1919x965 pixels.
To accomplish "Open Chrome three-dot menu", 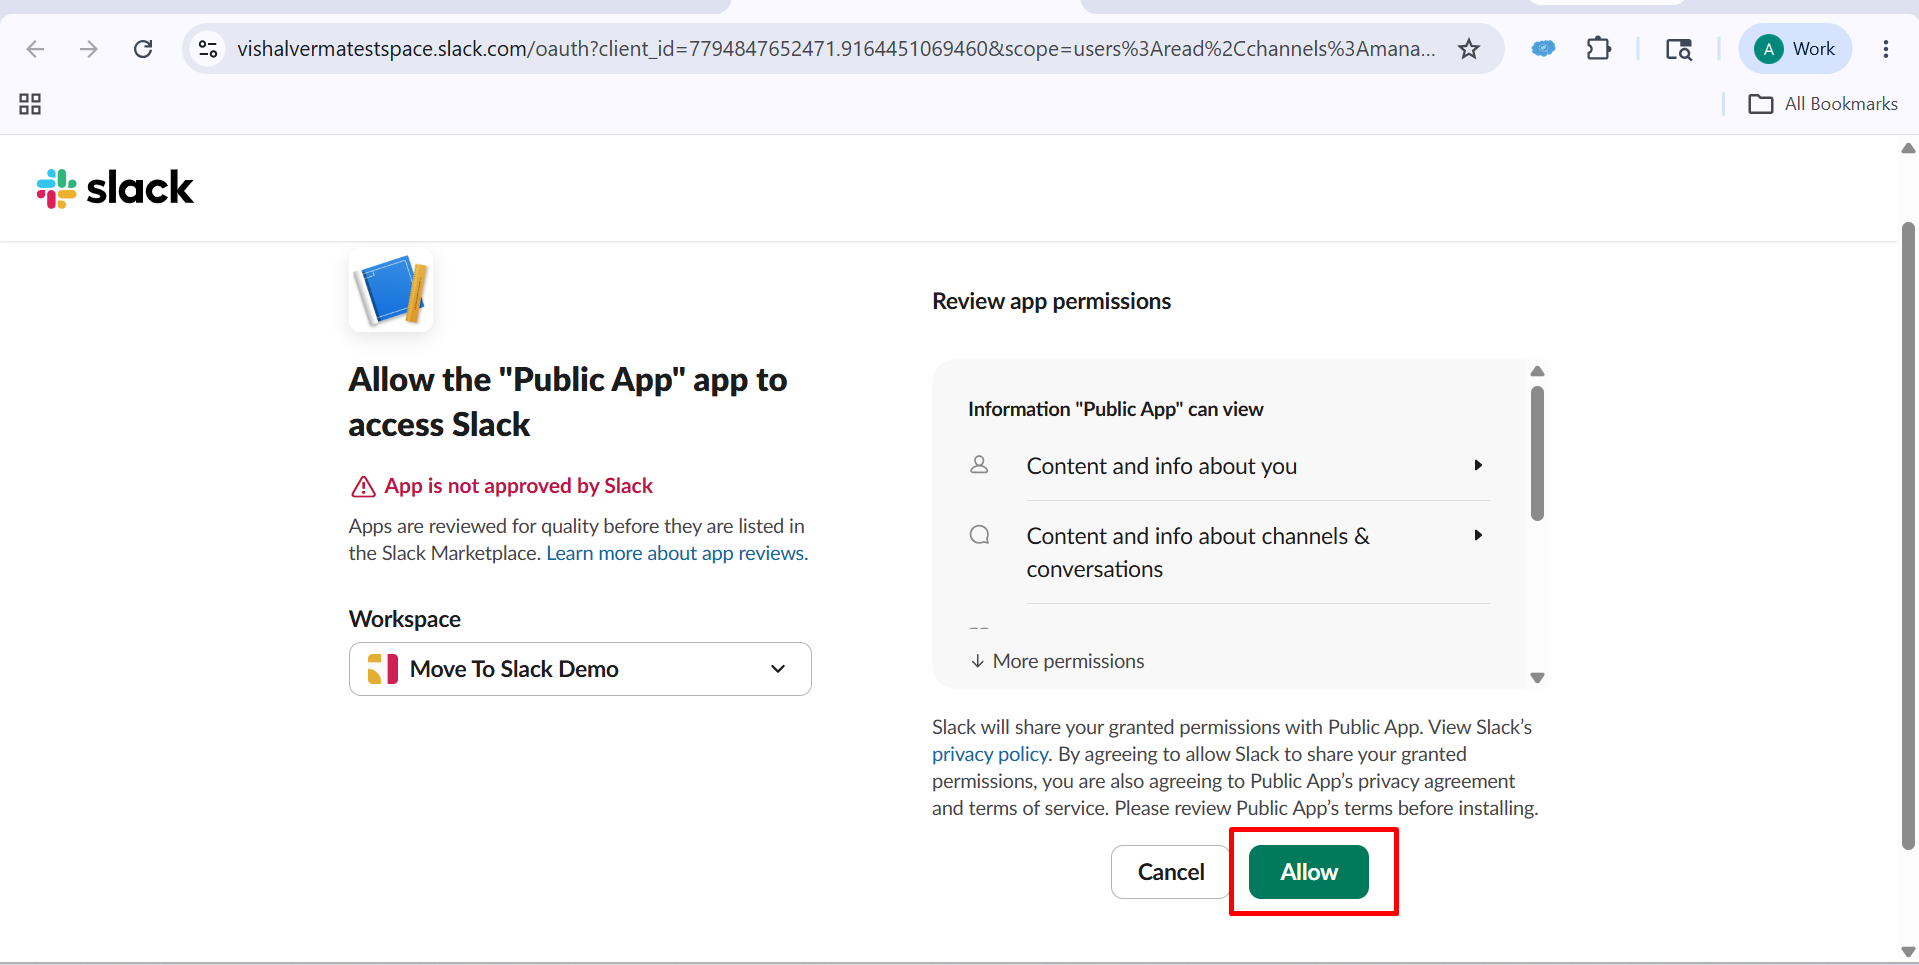I will [1885, 49].
